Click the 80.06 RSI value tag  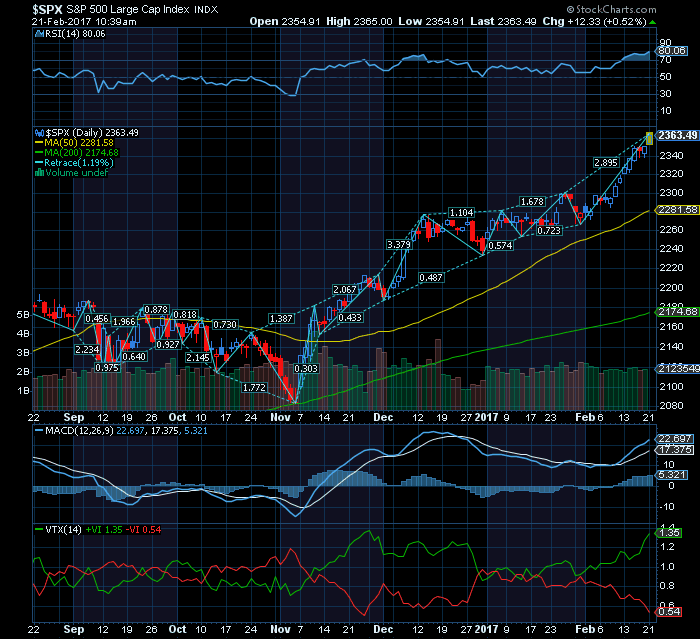[x=672, y=51]
